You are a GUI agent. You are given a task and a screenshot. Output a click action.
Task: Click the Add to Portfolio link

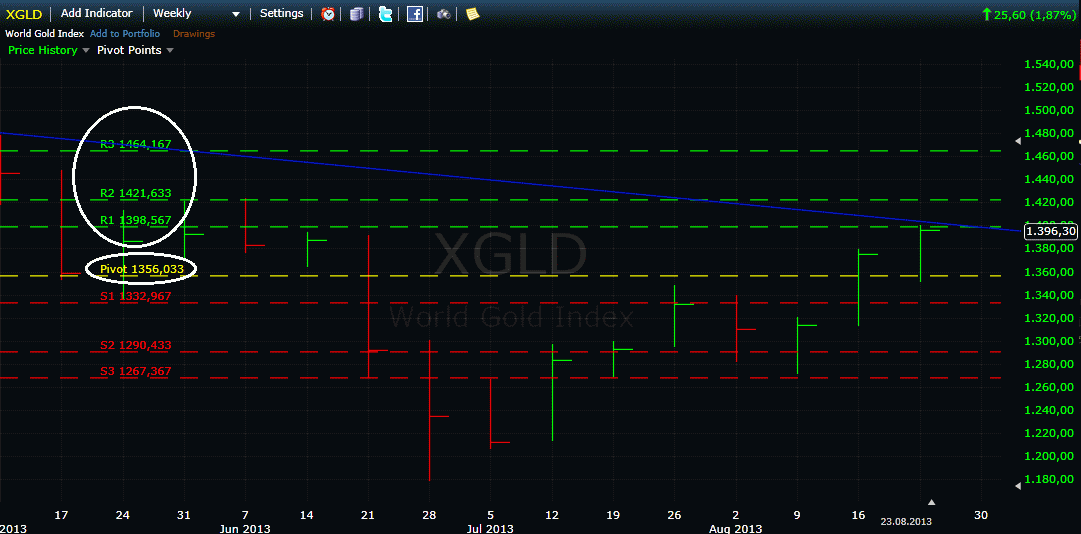[x=124, y=34]
